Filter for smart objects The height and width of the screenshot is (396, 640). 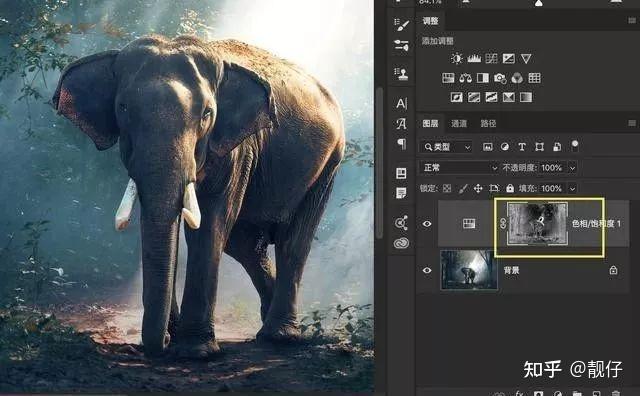pos(557,147)
